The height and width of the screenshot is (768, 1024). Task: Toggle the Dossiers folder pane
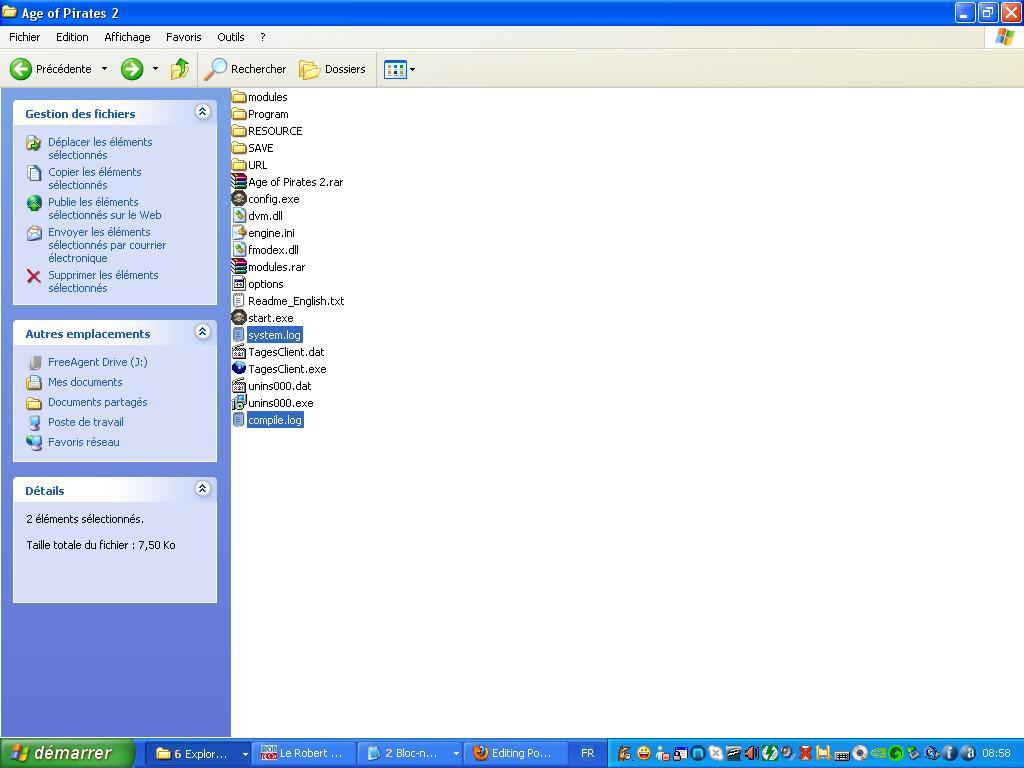(332, 69)
